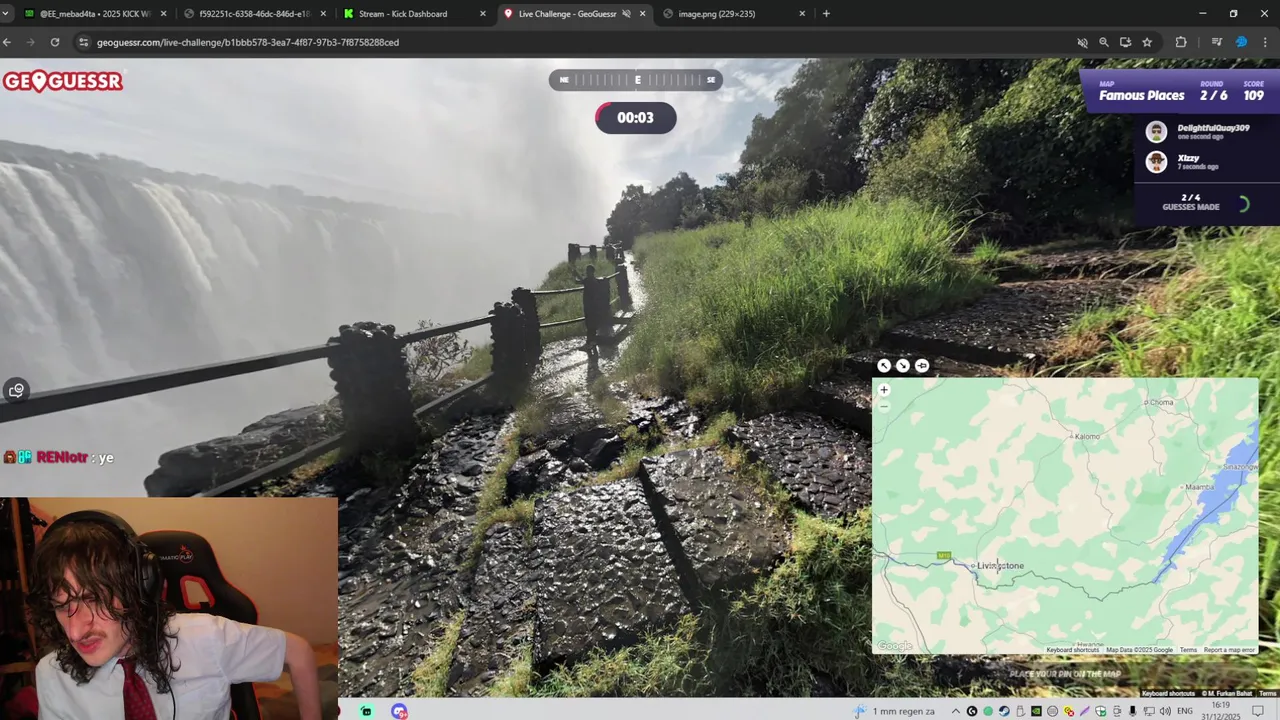Click the Google logo on map
This screenshot has height=720, width=1280.
tap(895, 646)
